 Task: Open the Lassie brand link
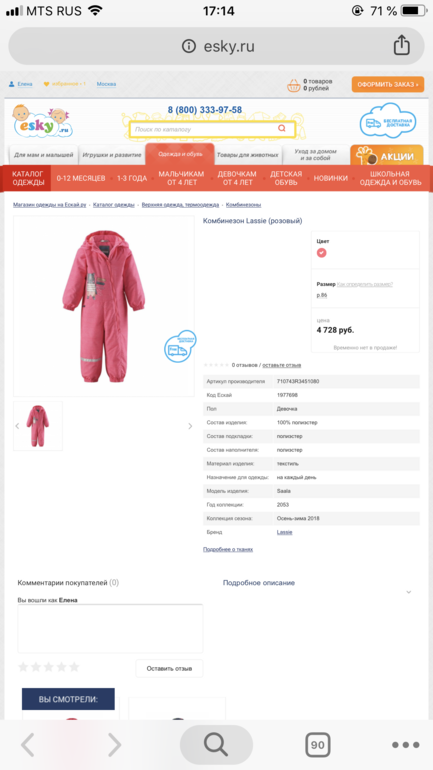(284, 532)
